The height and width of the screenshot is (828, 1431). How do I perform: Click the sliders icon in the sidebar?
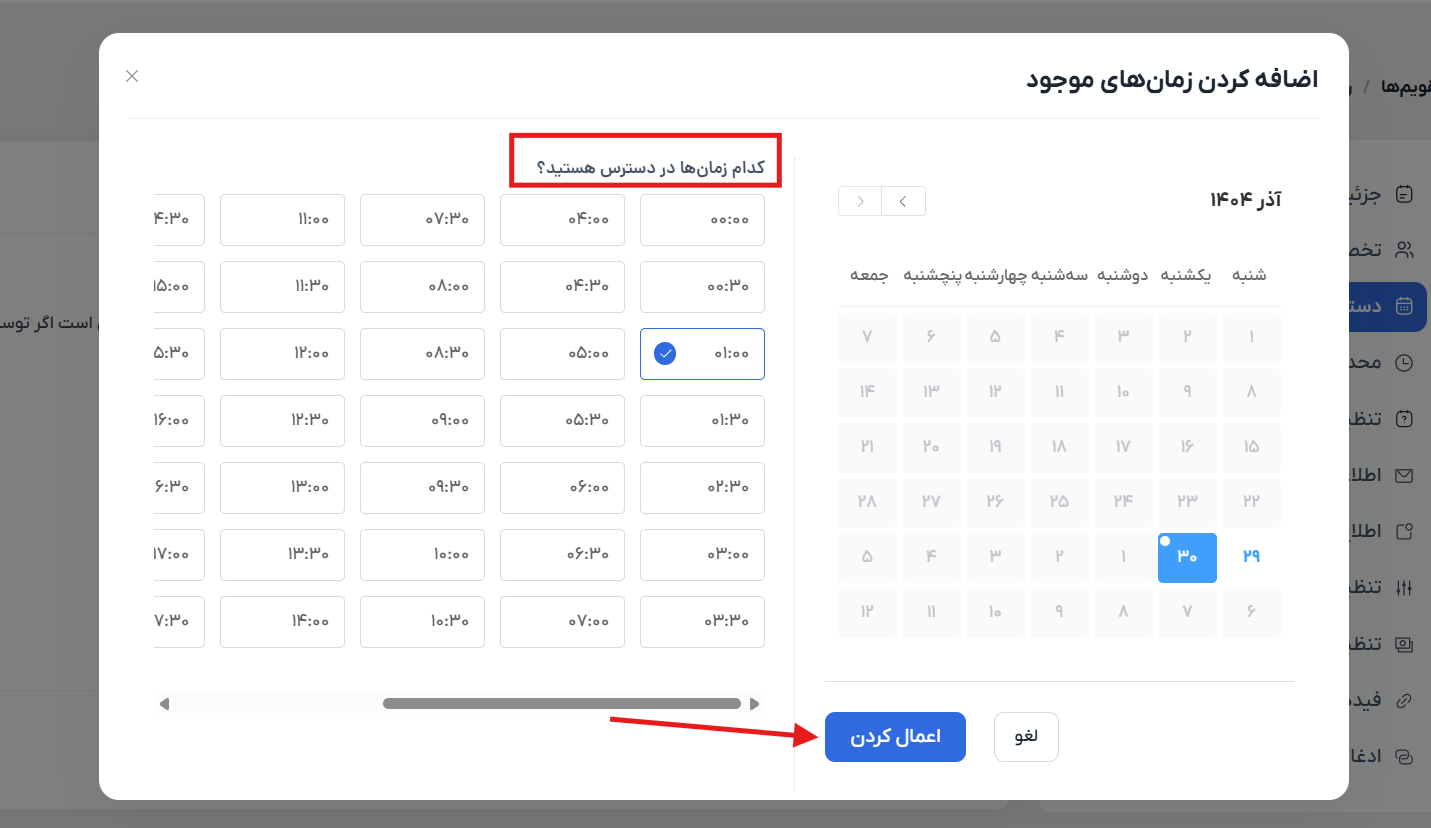tap(1404, 587)
